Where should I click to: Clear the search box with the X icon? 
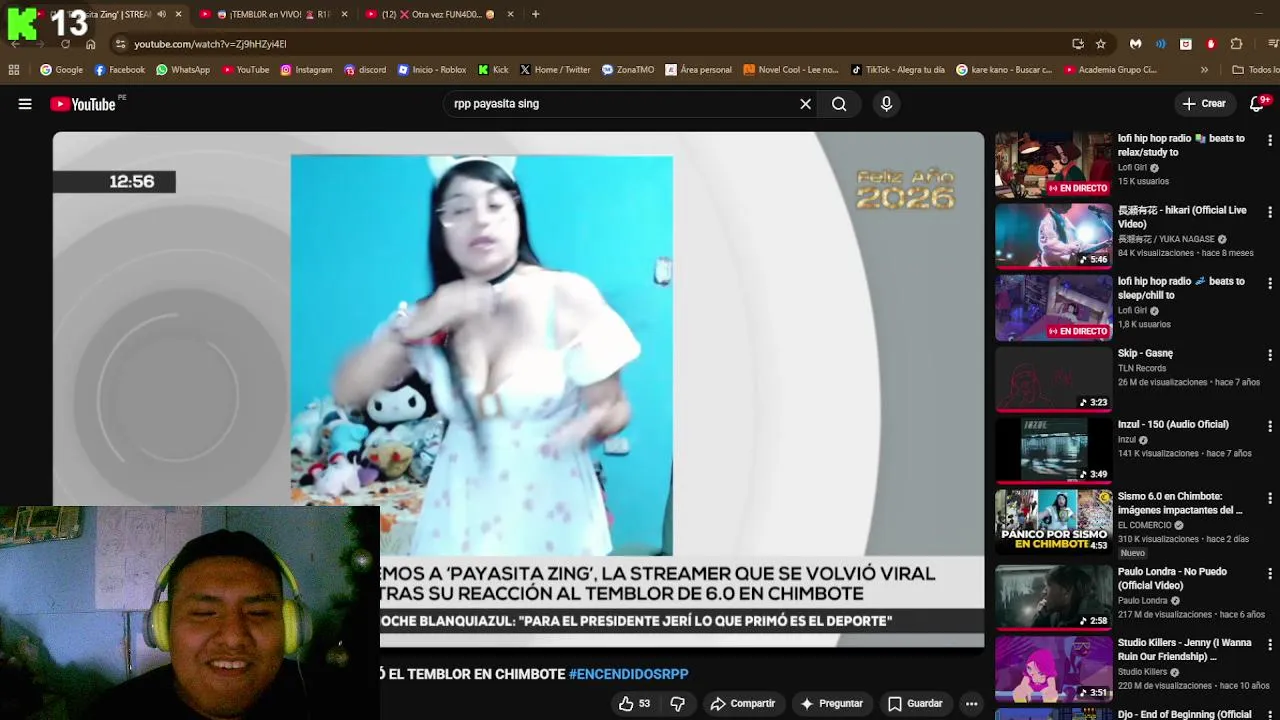[805, 104]
